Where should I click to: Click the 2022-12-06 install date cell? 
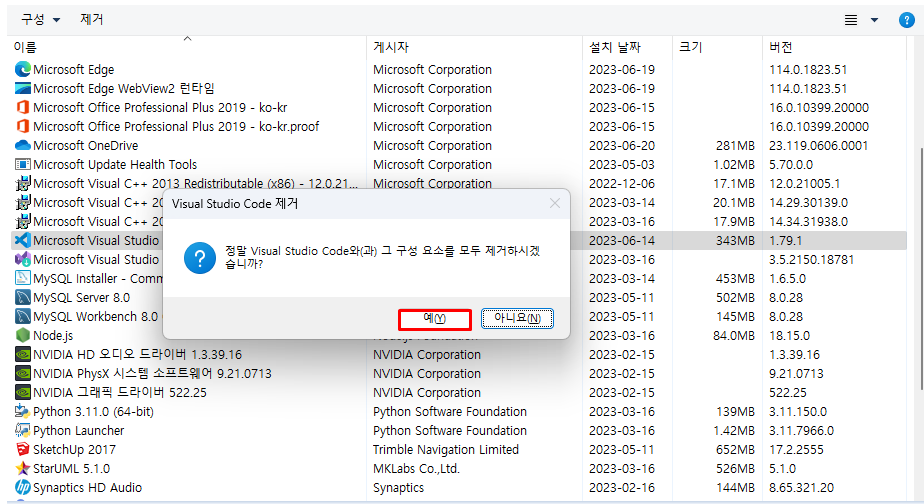click(622, 183)
